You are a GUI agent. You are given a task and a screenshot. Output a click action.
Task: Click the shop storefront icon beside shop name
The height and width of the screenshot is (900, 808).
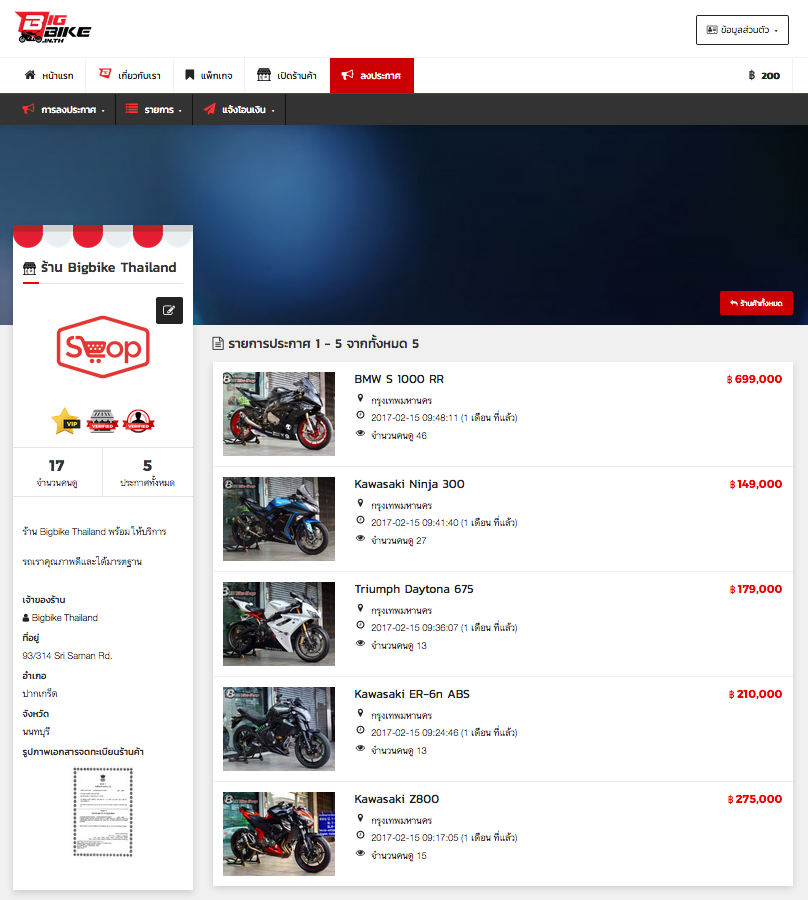click(x=29, y=268)
